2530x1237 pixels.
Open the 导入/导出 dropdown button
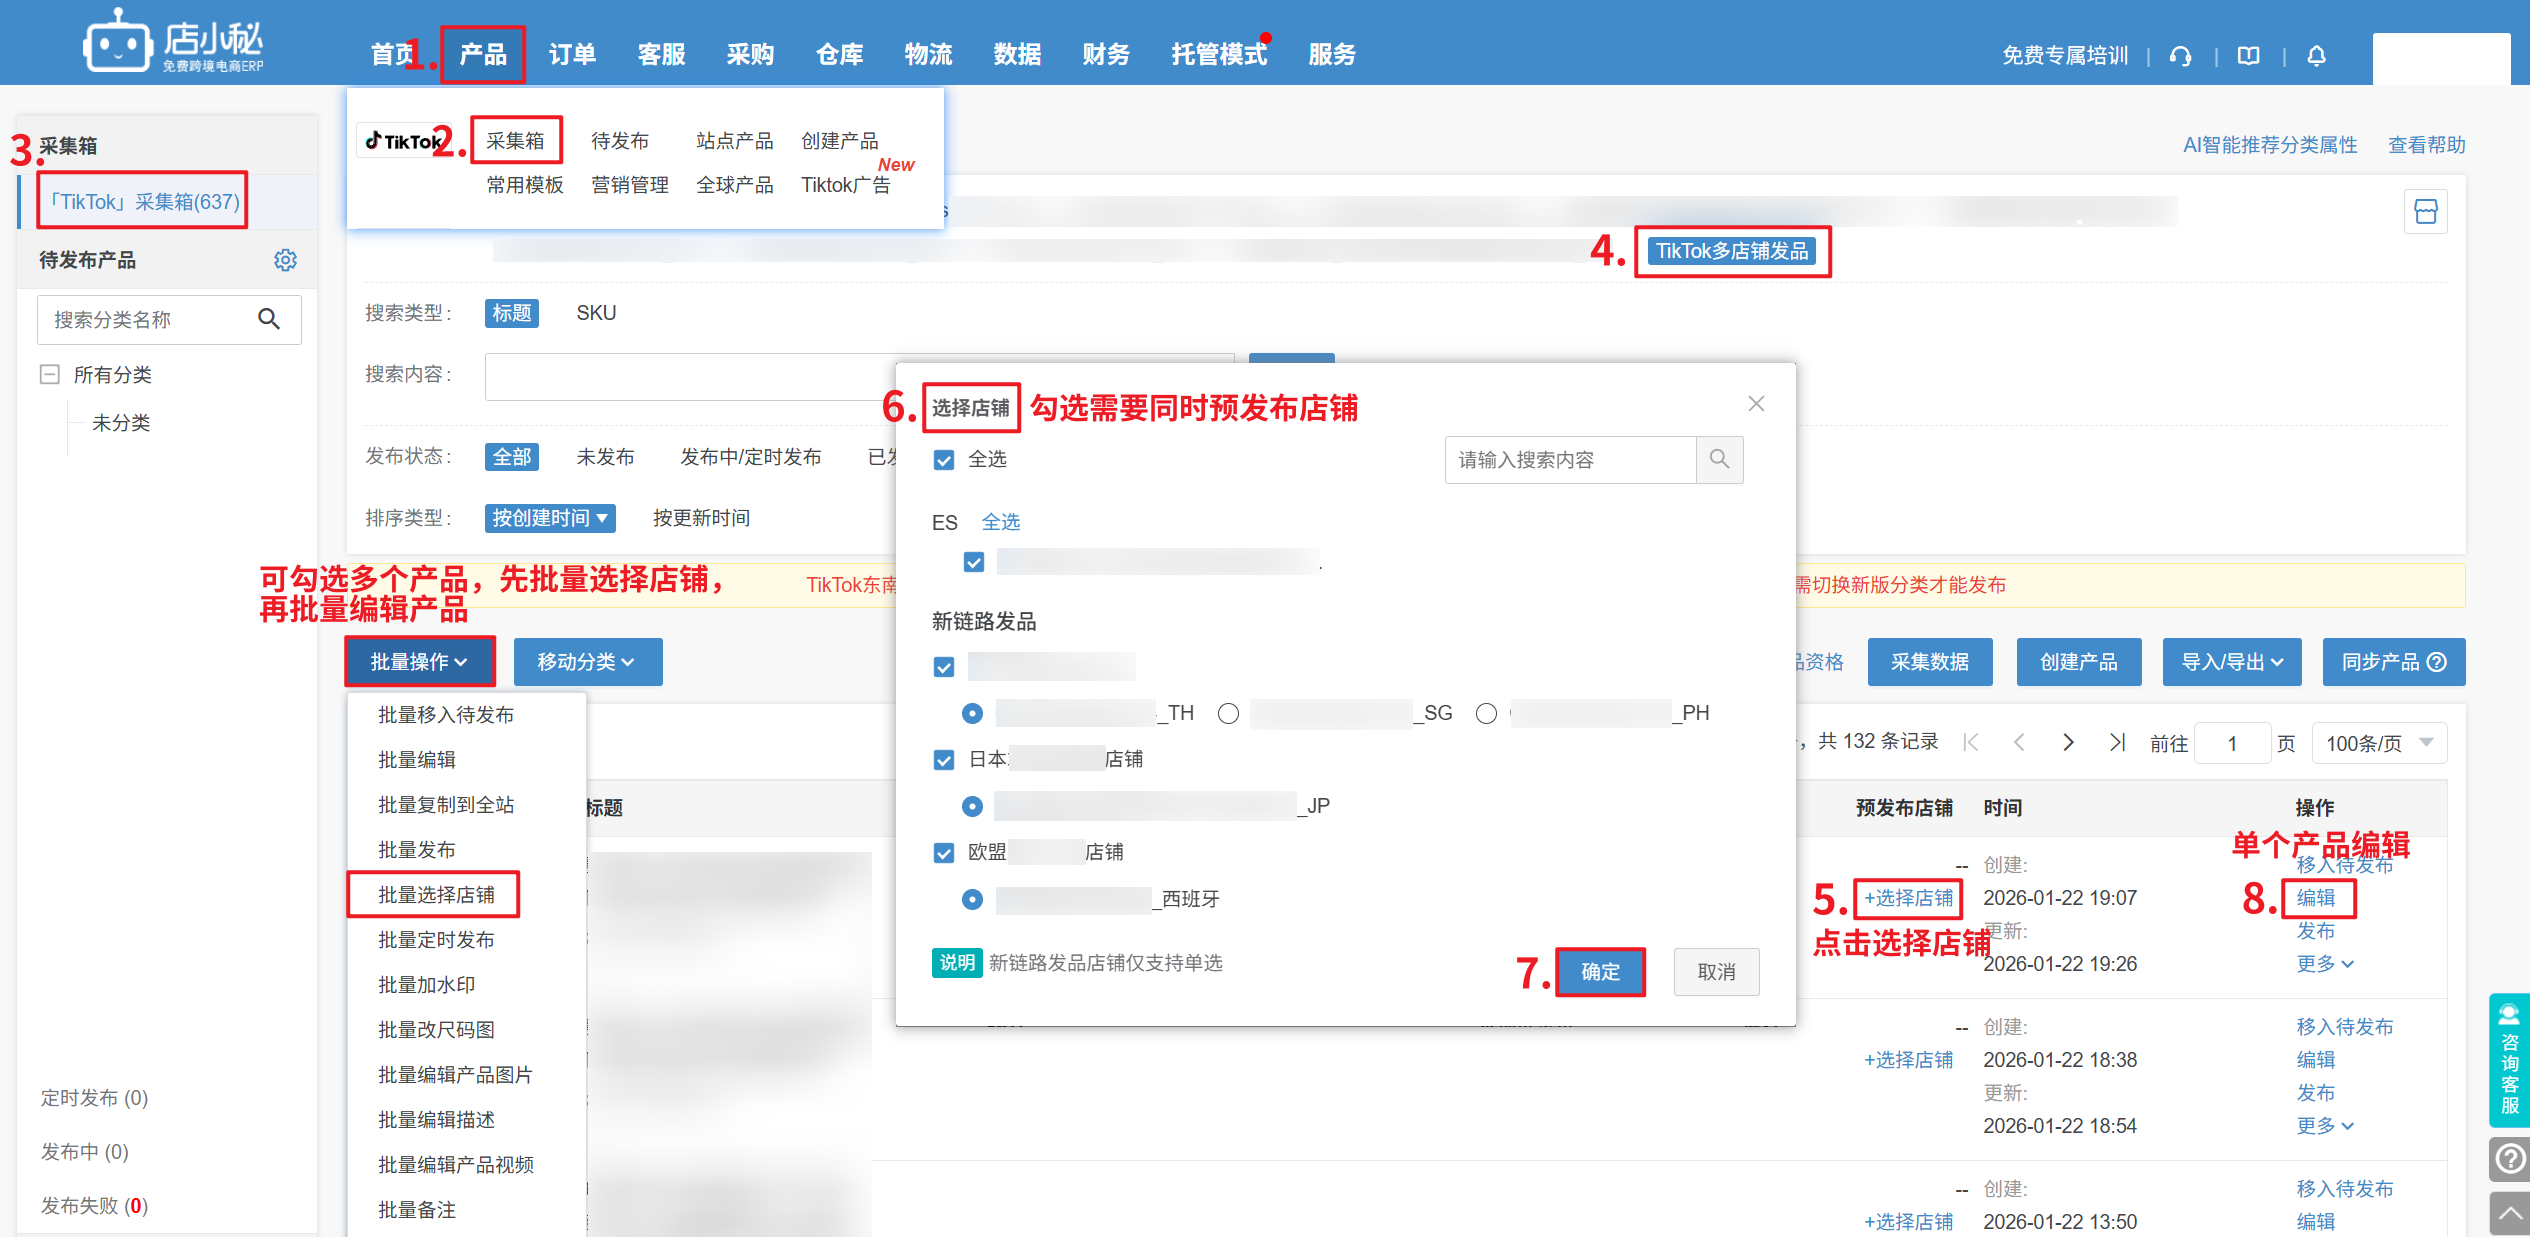tap(2231, 662)
